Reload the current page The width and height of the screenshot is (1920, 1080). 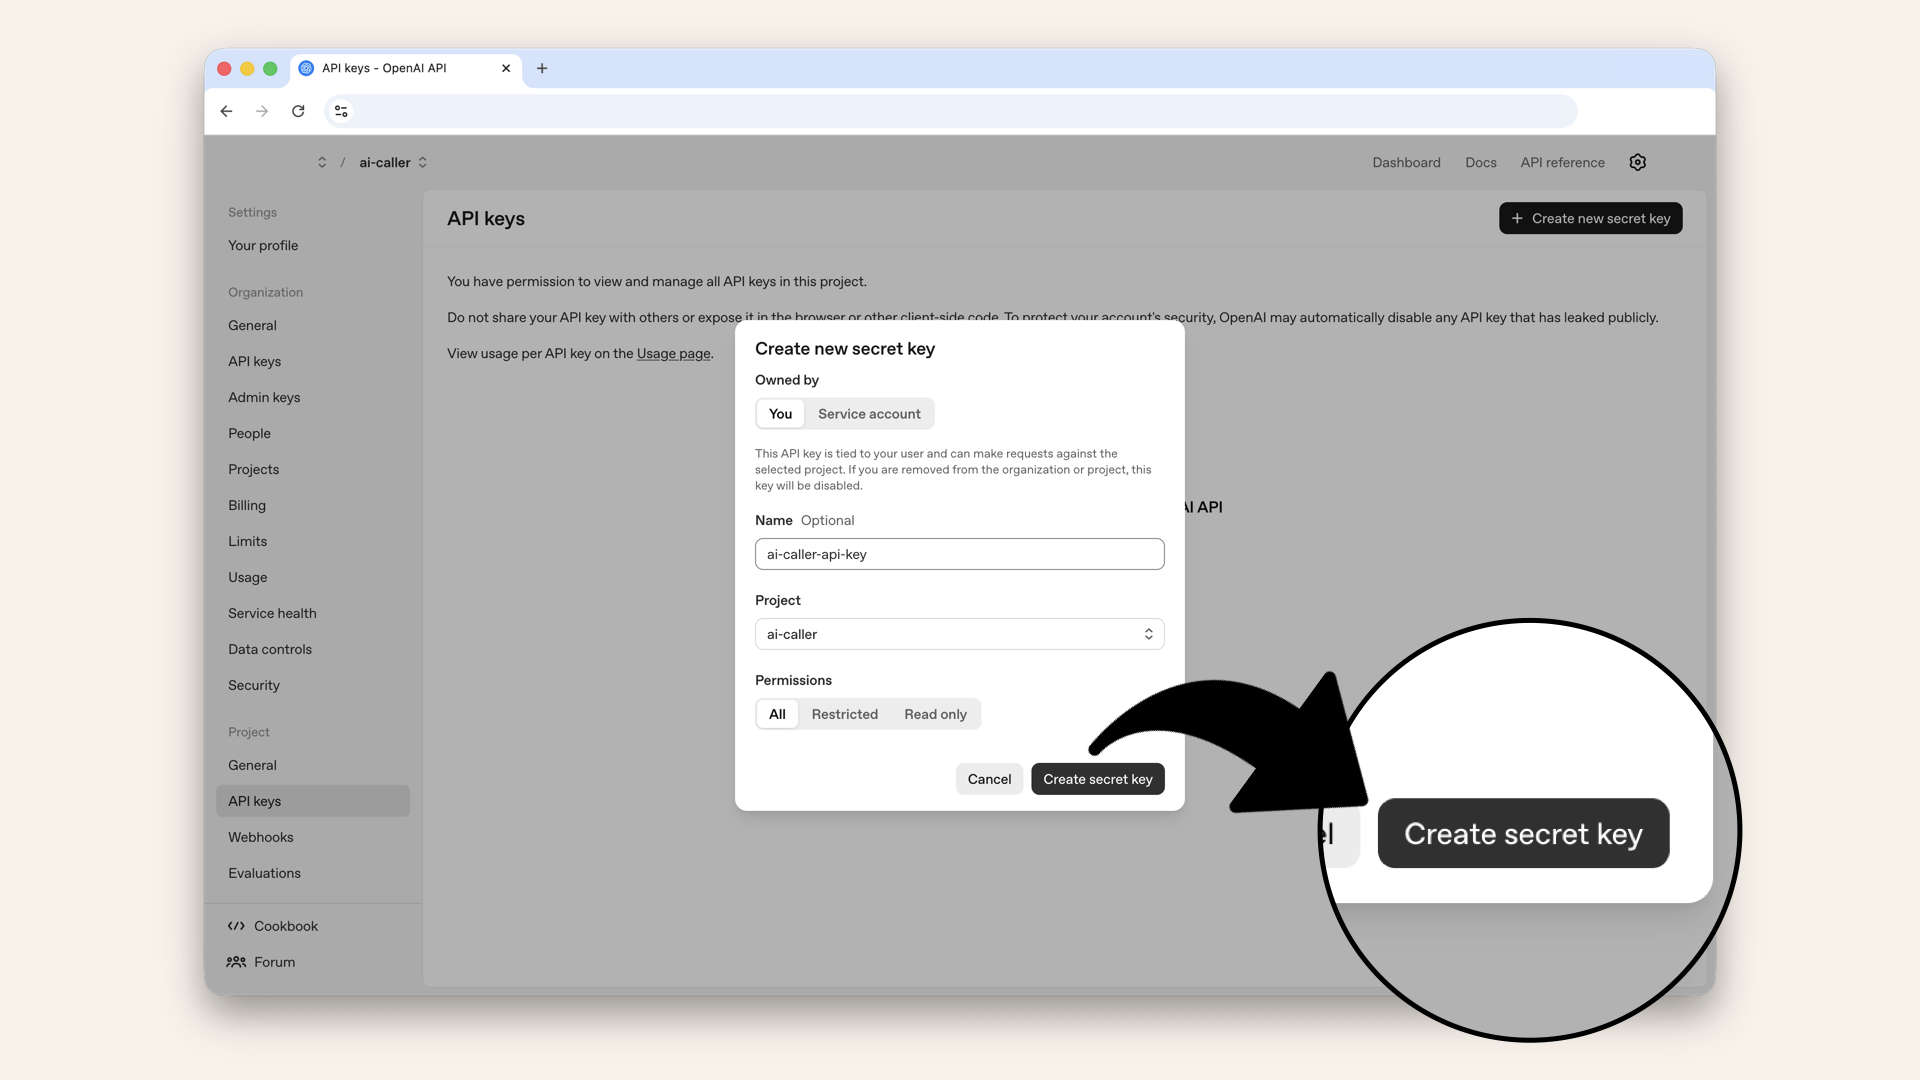[298, 111]
